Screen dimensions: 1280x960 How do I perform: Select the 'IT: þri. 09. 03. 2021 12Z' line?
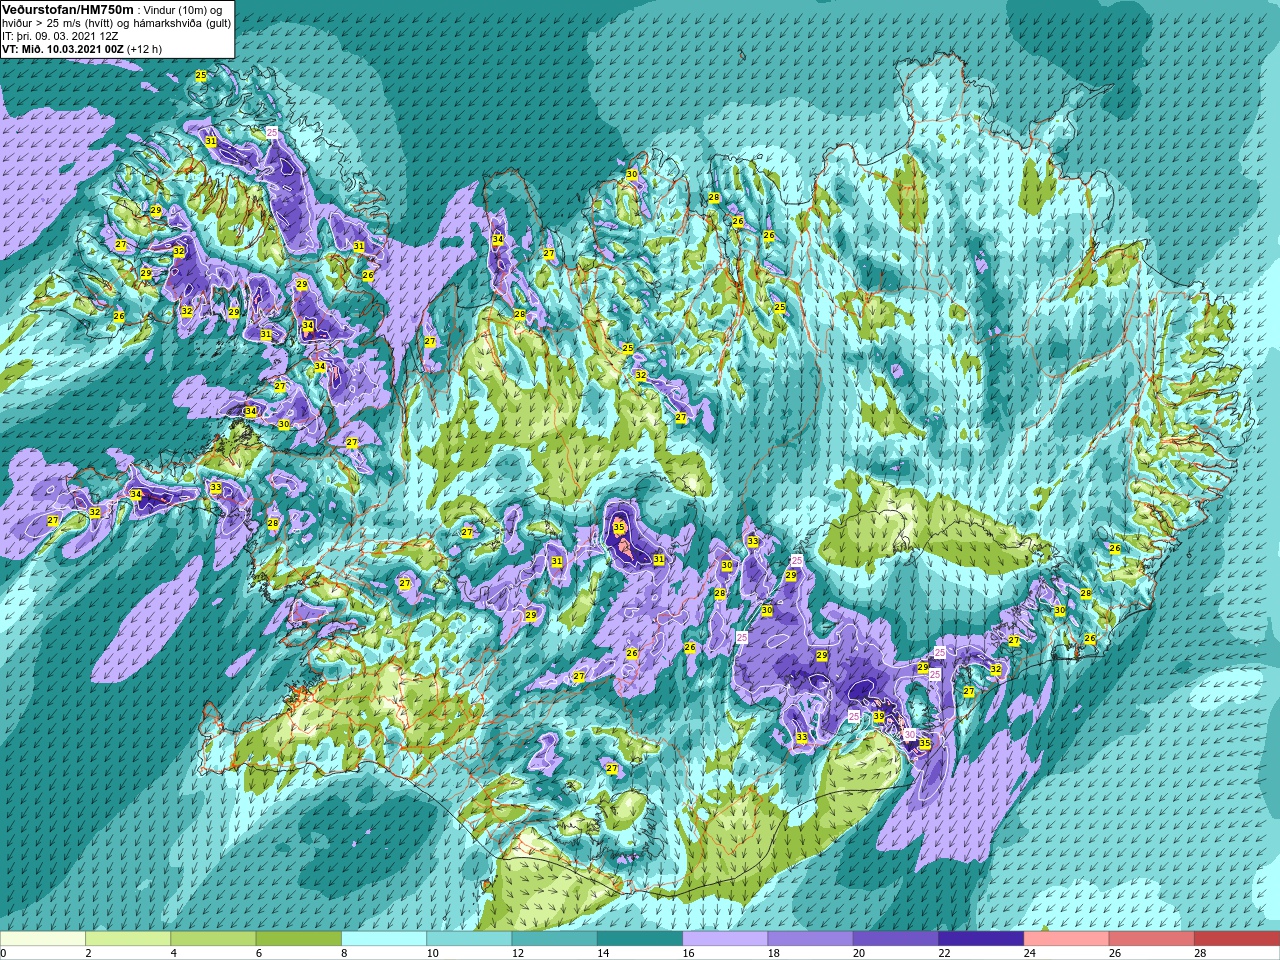coord(60,36)
